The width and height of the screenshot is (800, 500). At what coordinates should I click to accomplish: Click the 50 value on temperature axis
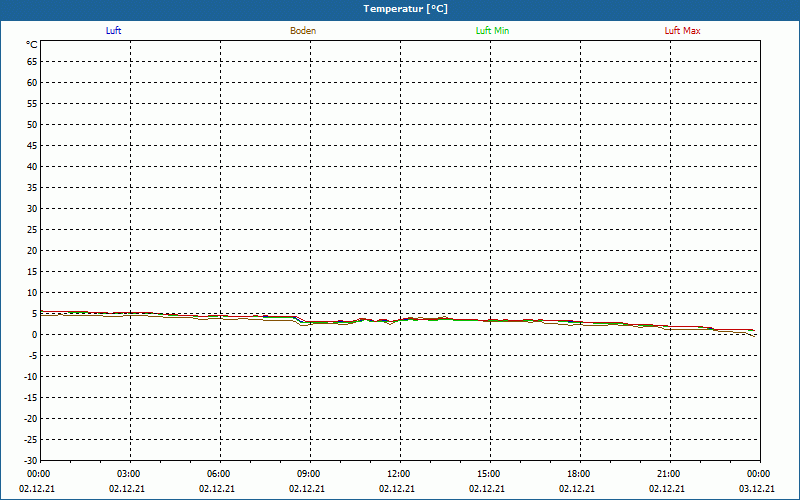pos(32,125)
